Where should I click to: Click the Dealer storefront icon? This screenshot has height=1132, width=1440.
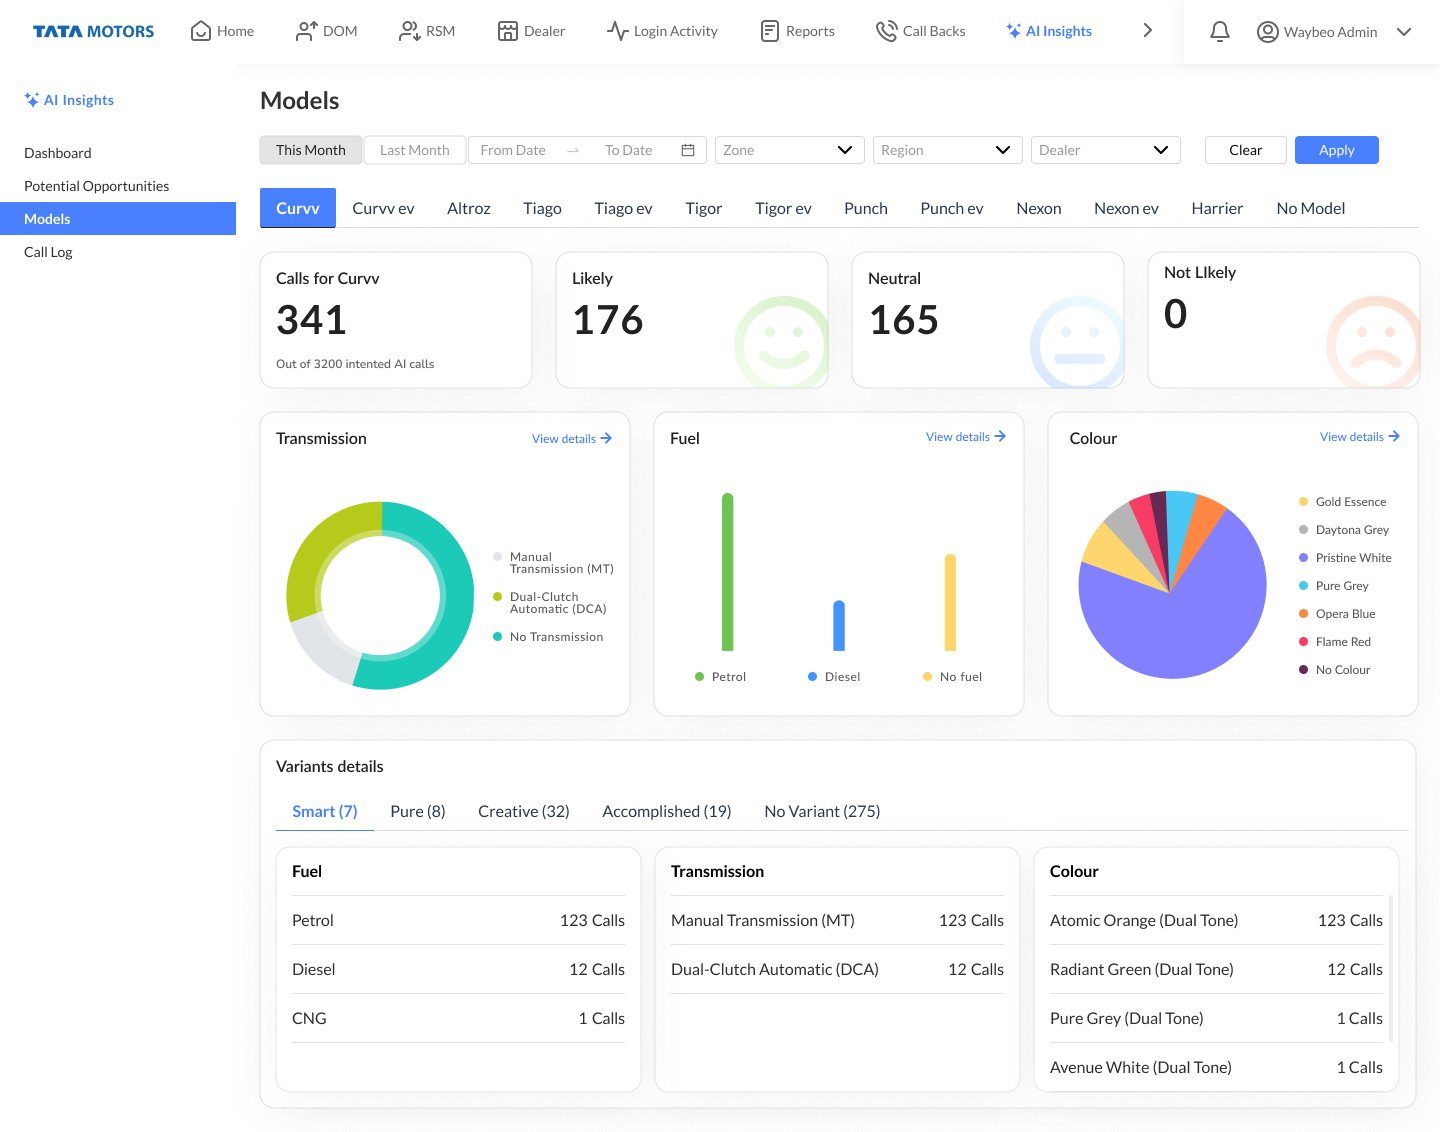(508, 31)
